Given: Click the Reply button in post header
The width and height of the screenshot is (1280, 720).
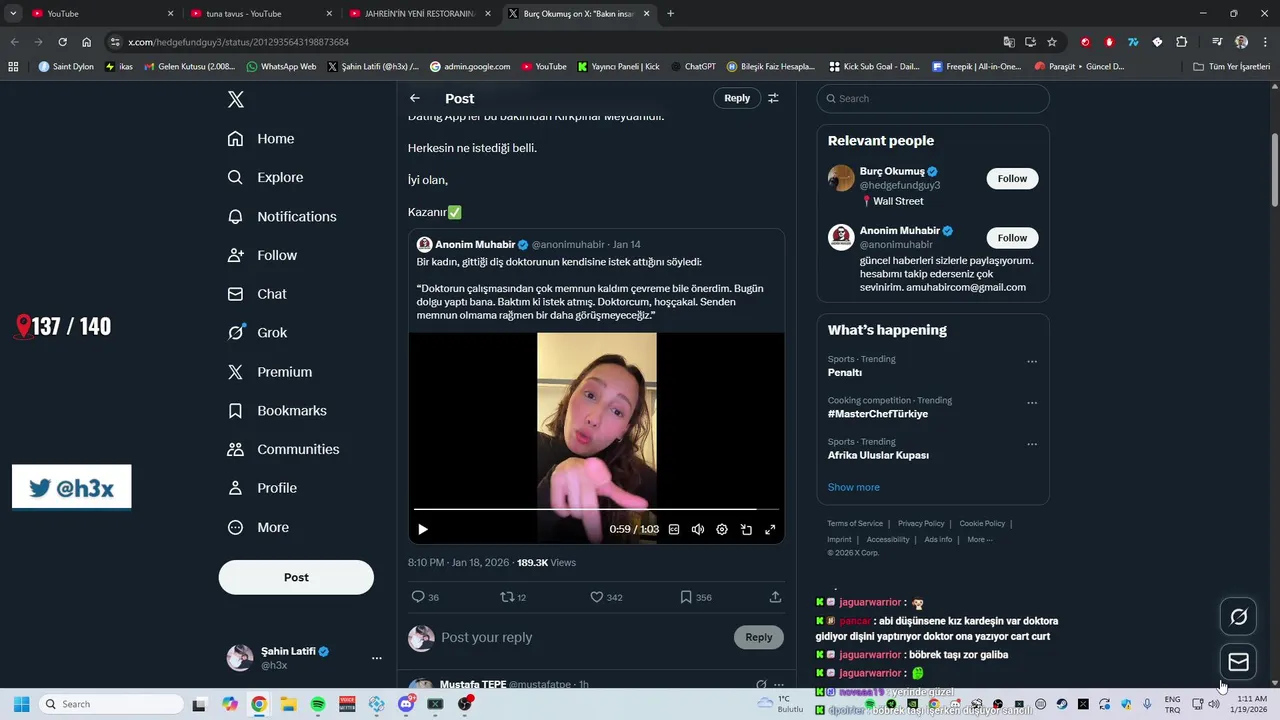Looking at the screenshot, I should click(x=737, y=98).
